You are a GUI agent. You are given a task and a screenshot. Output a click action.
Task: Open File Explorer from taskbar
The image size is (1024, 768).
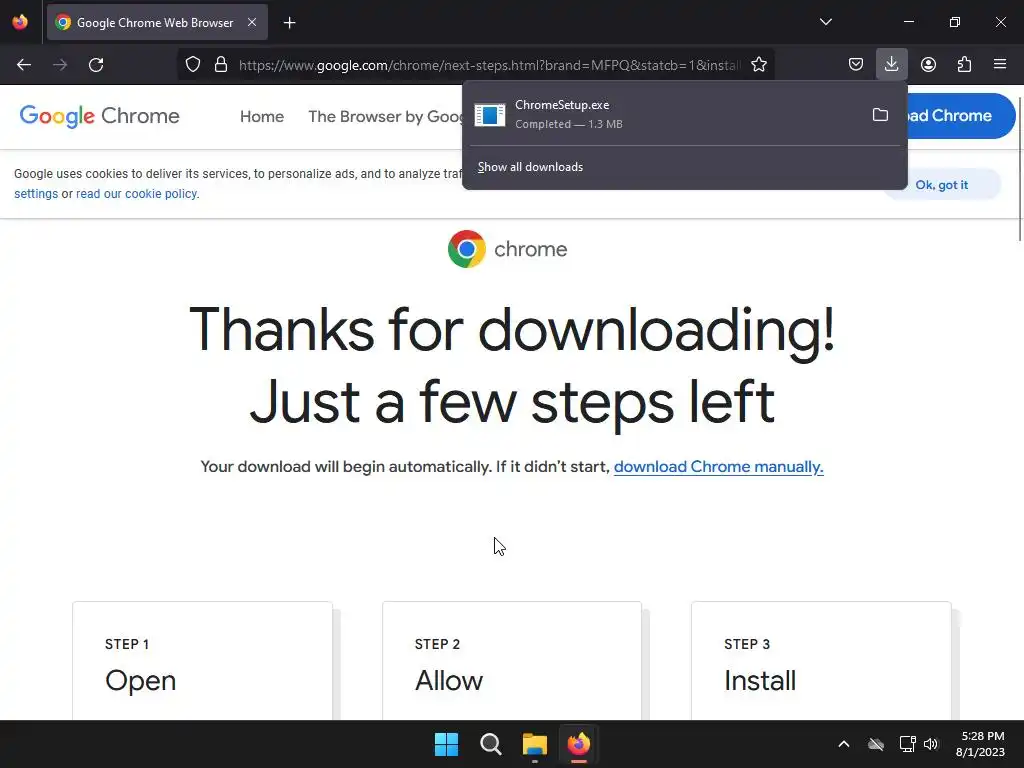pyautogui.click(x=535, y=744)
